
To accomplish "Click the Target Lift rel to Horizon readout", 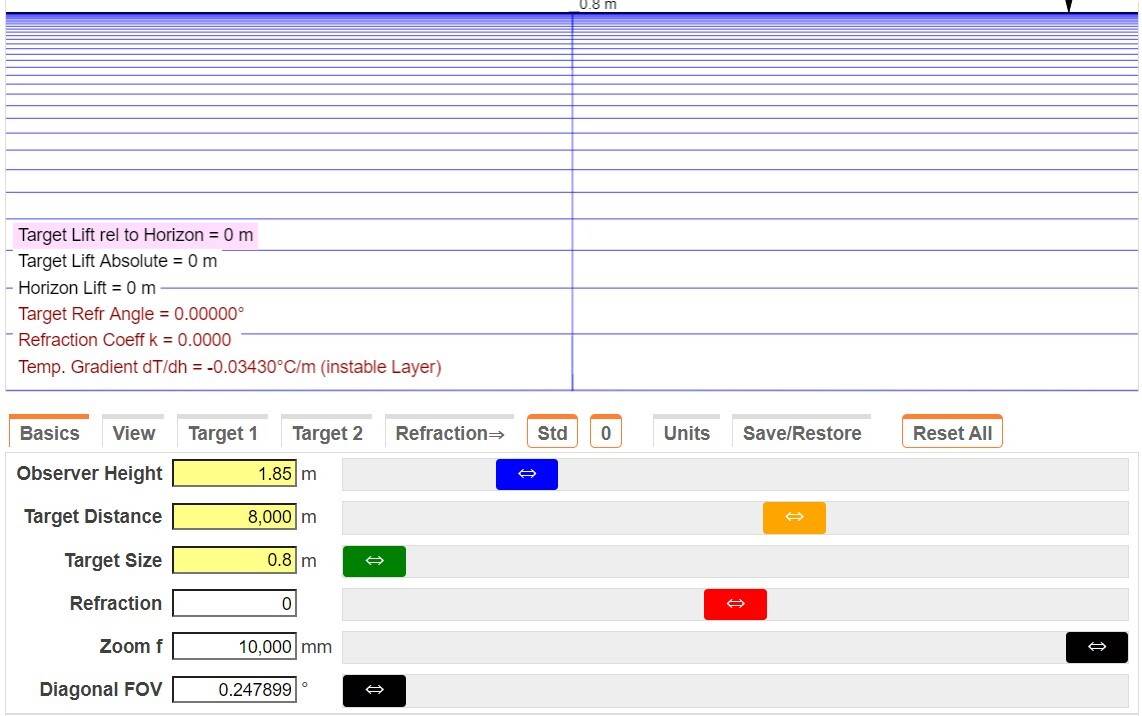I will pos(135,235).
